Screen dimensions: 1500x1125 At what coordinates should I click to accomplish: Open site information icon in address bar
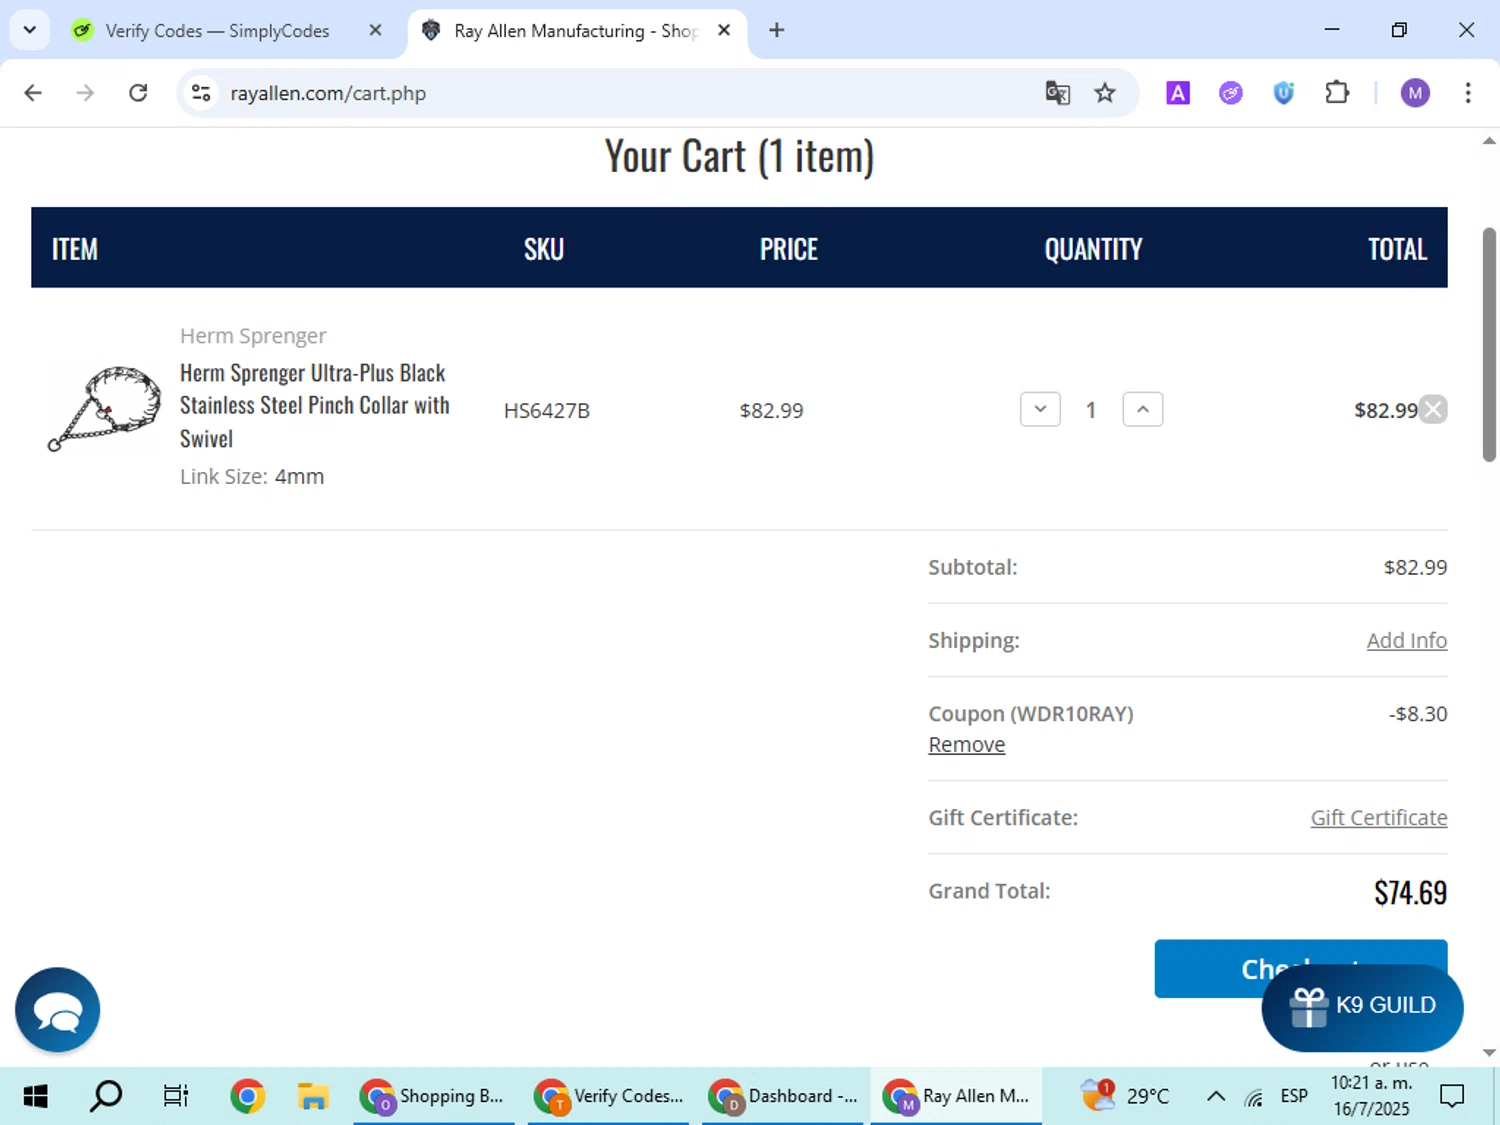(x=201, y=93)
